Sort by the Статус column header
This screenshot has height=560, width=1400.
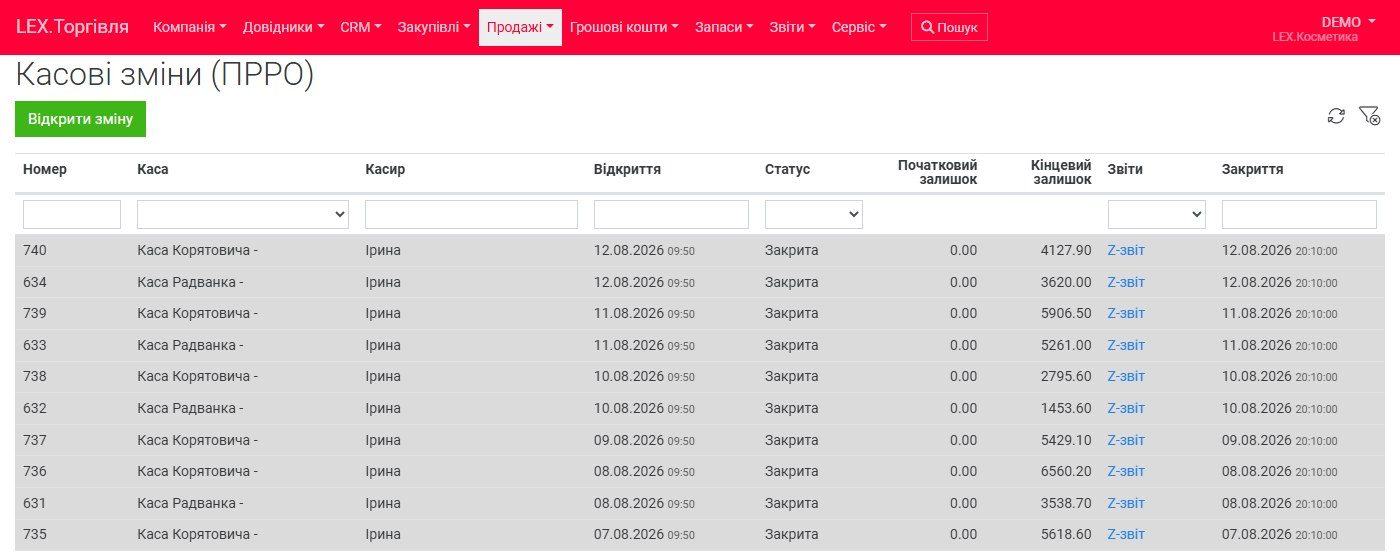(788, 169)
